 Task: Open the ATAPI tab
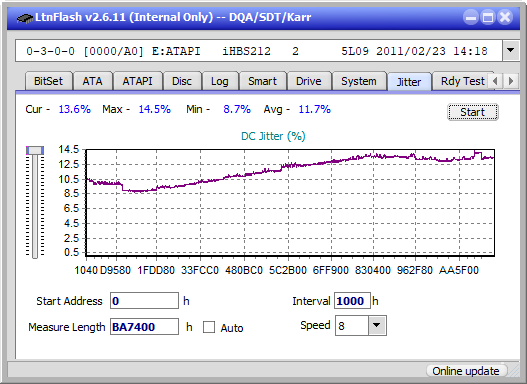137,81
